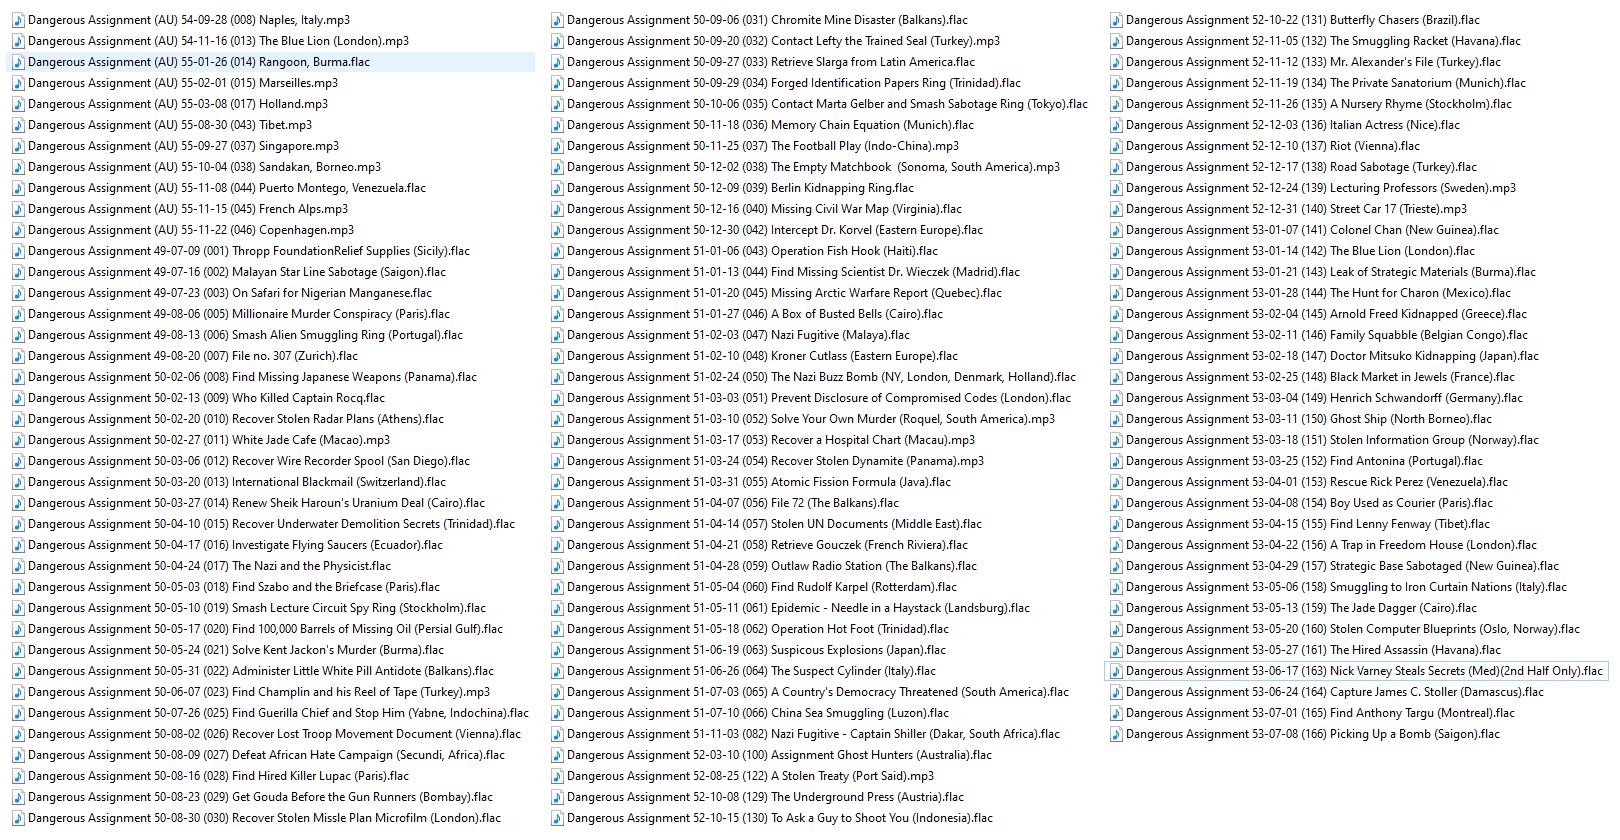Viewport: 1620px width, 840px height.
Task: Click the file icon for Chromite Mine Disaster (Balkans)
Action: pyautogui.click(x=557, y=20)
